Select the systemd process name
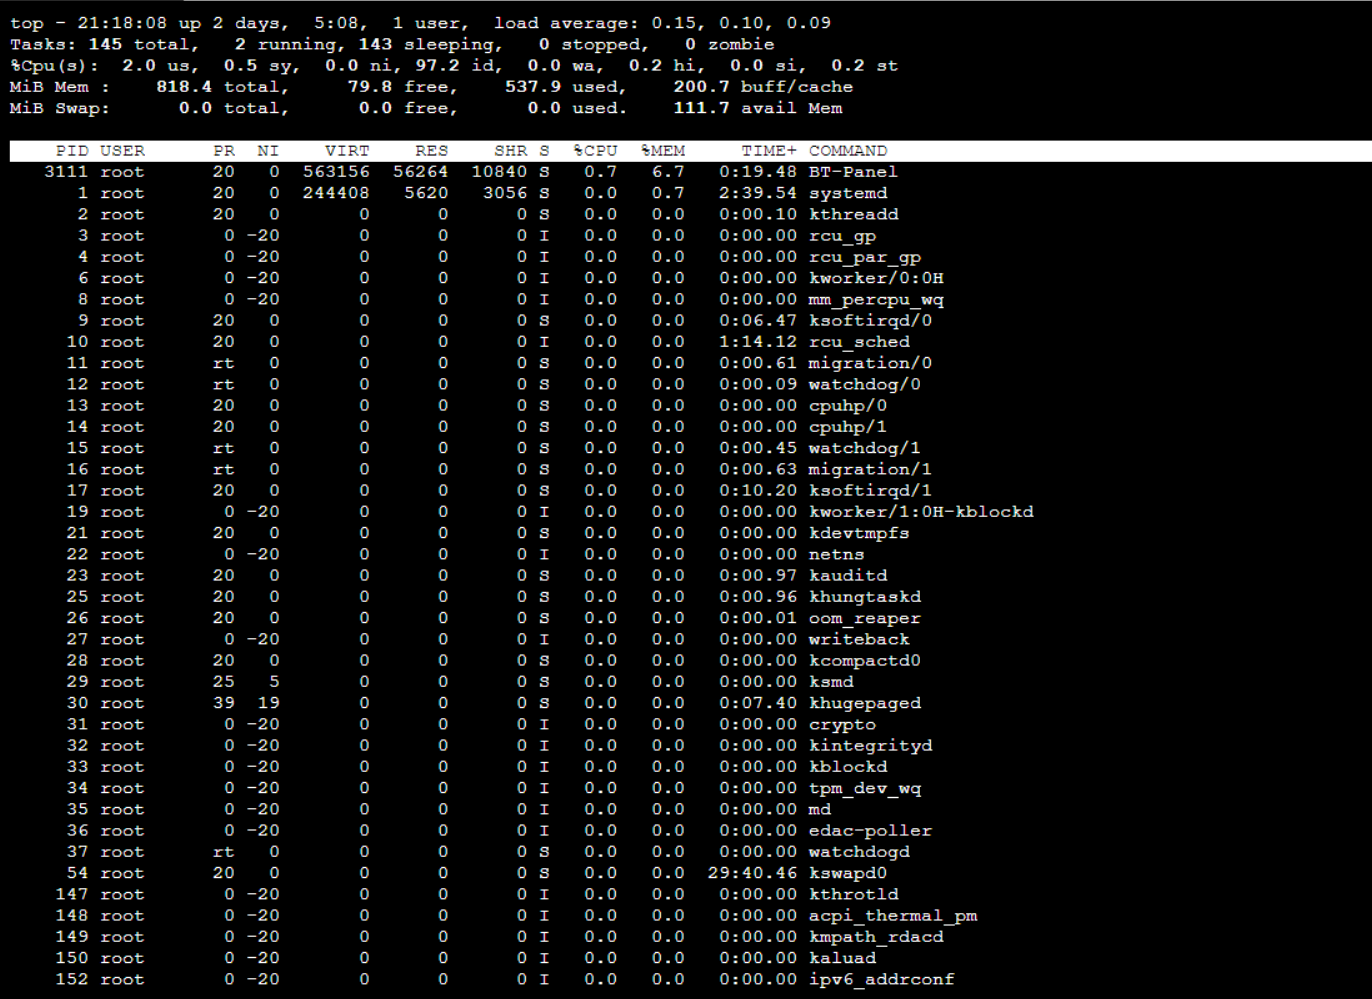This screenshot has width=1372, height=999. tap(848, 193)
